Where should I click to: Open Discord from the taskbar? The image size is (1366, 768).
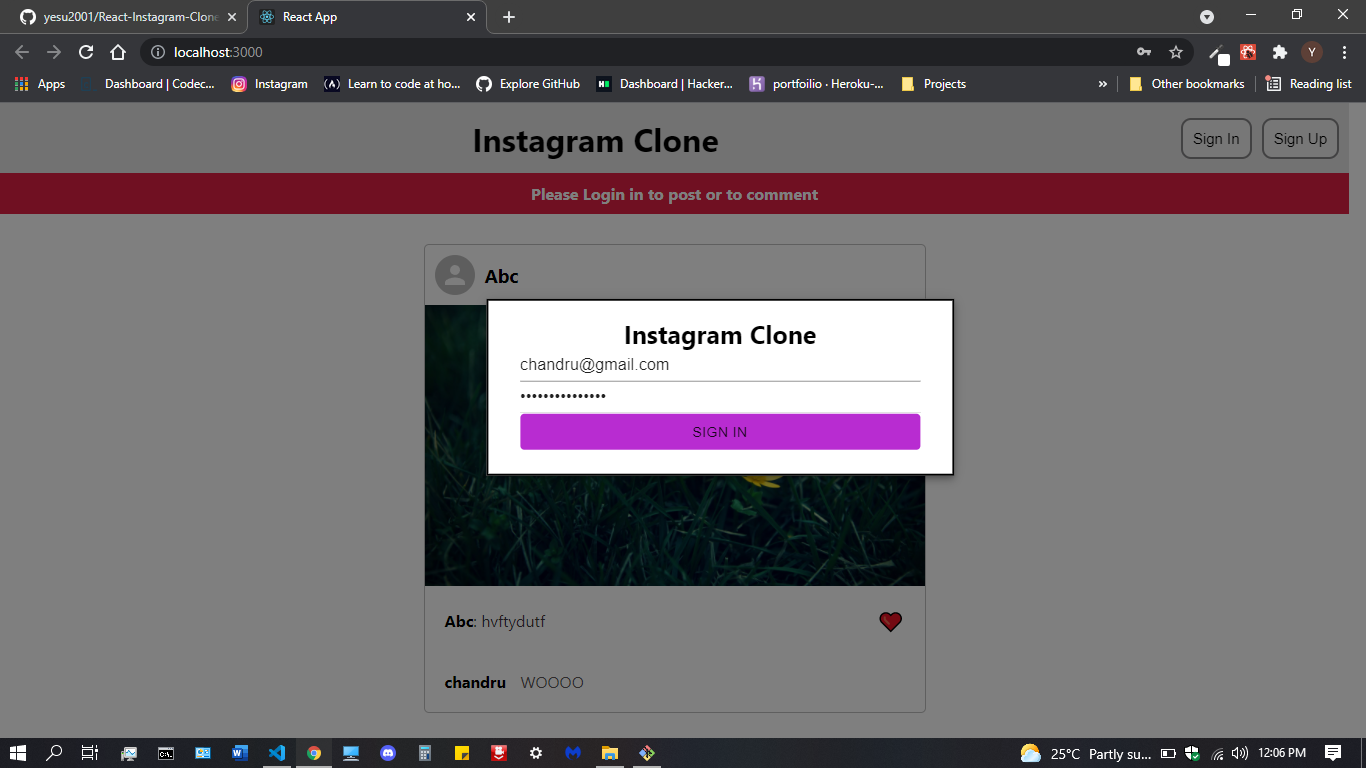coord(388,753)
